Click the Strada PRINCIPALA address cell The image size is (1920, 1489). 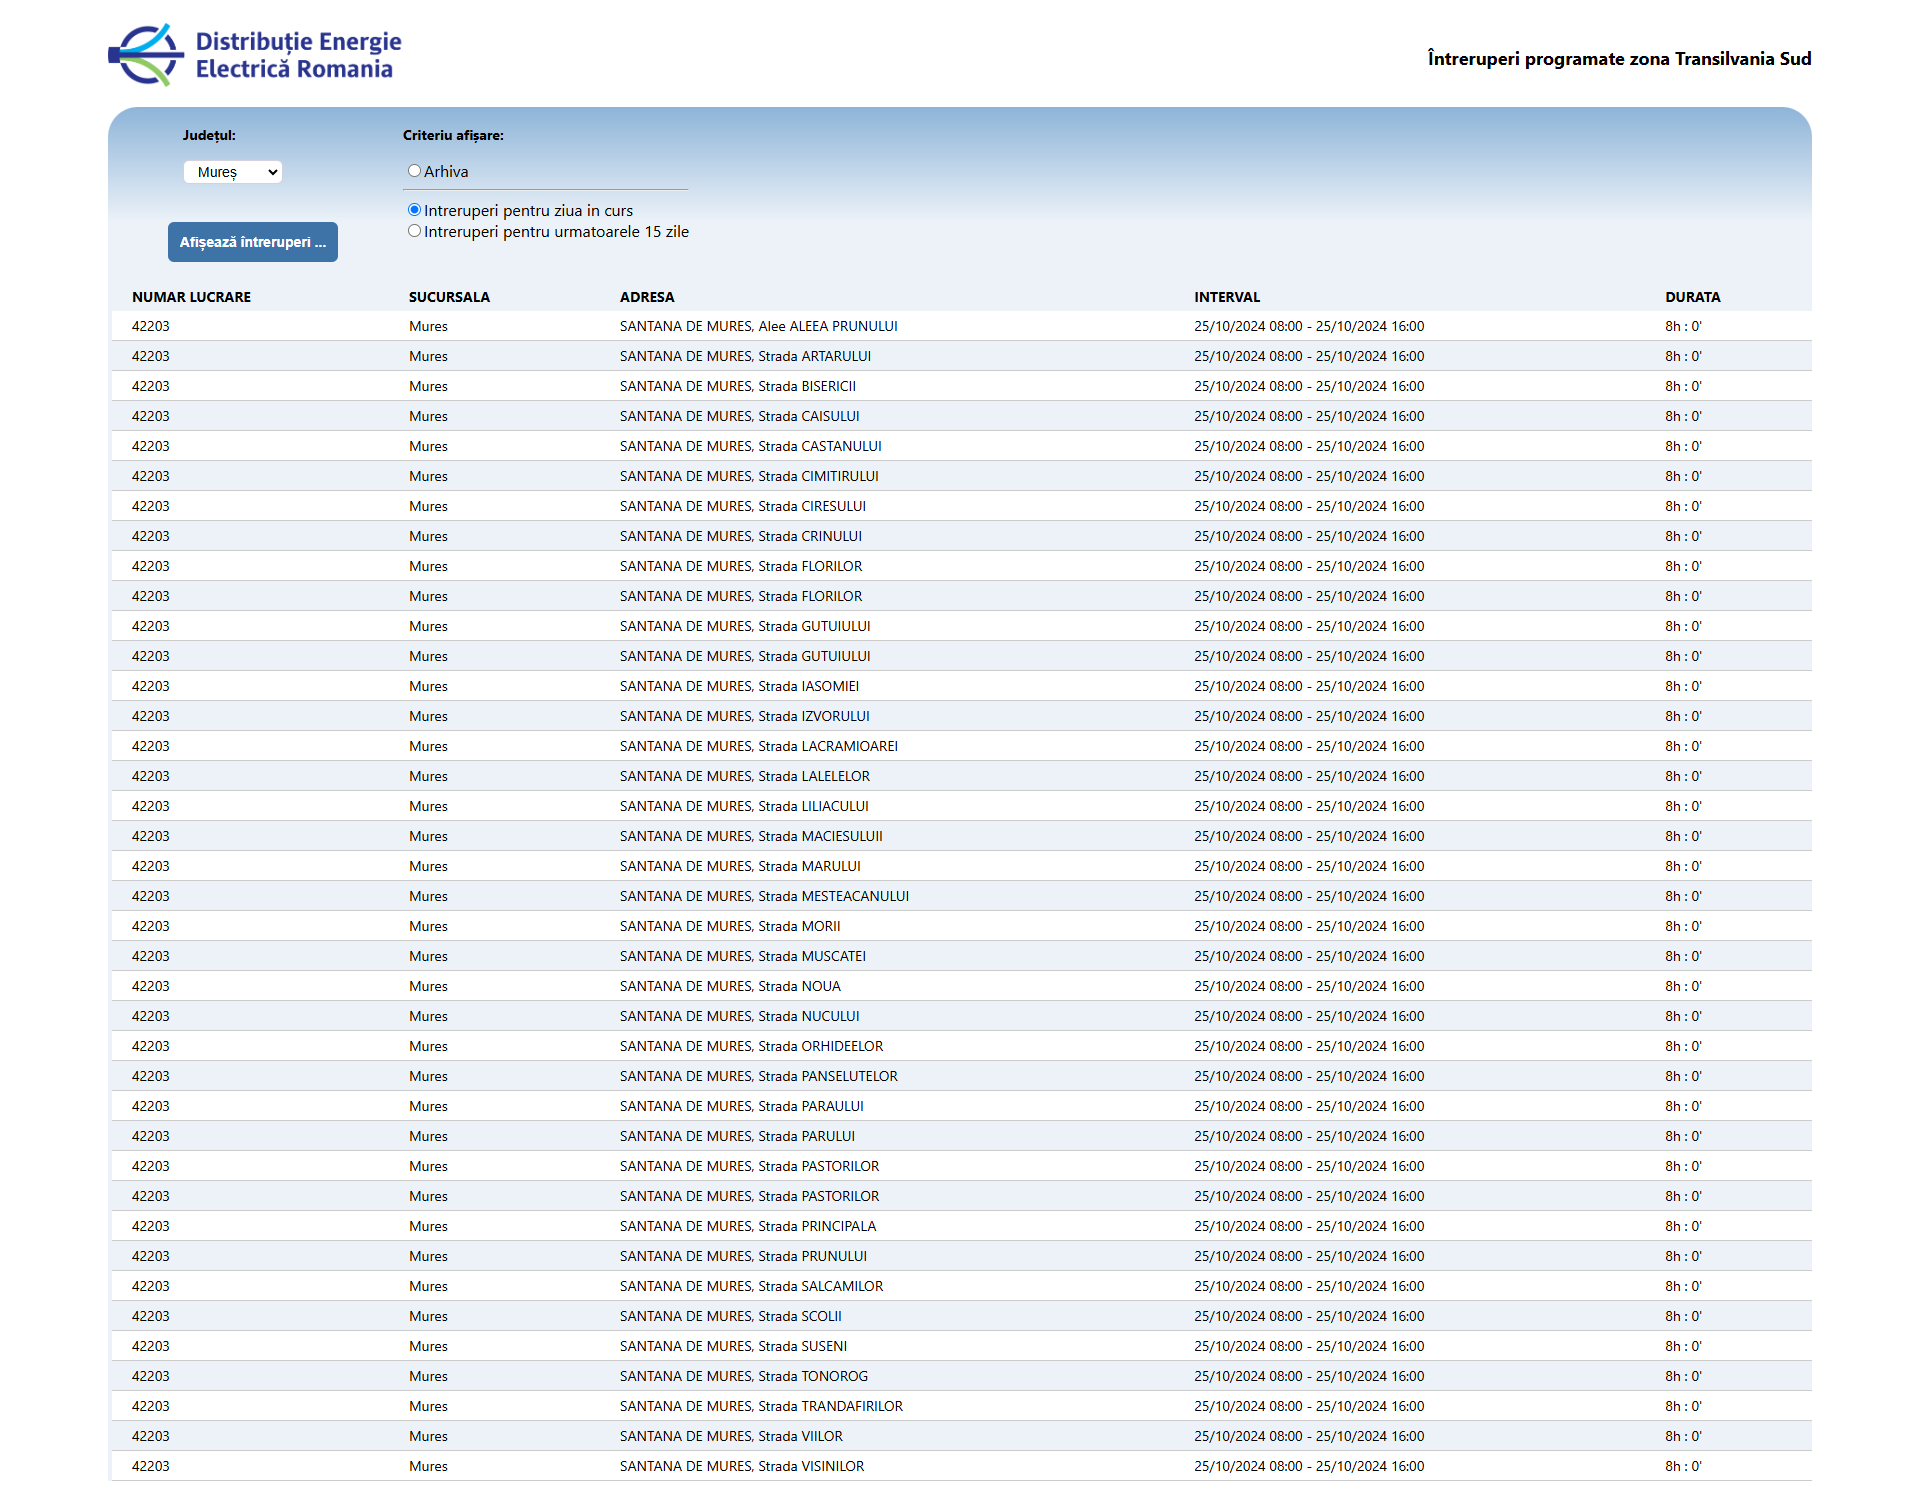coord(747,1226)
